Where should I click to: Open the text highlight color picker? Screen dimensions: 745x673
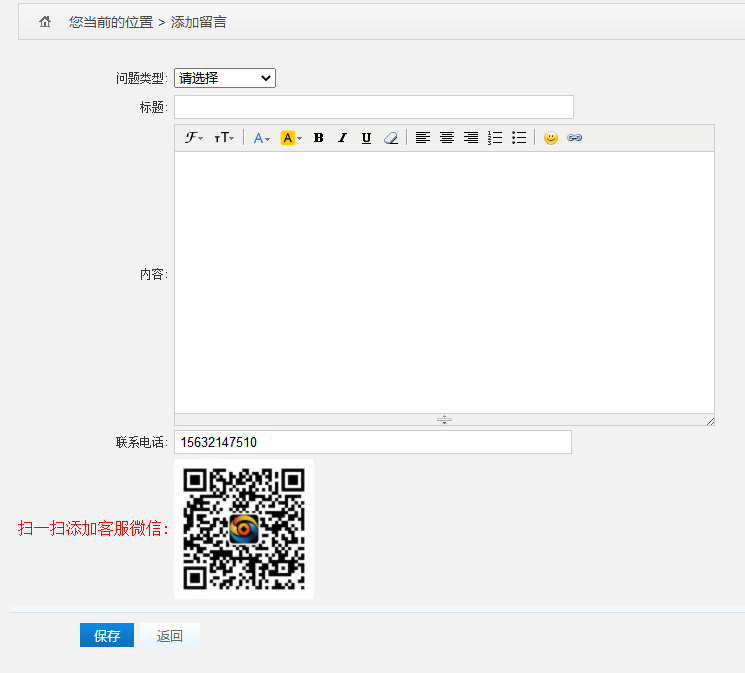(x=291, y=138)
